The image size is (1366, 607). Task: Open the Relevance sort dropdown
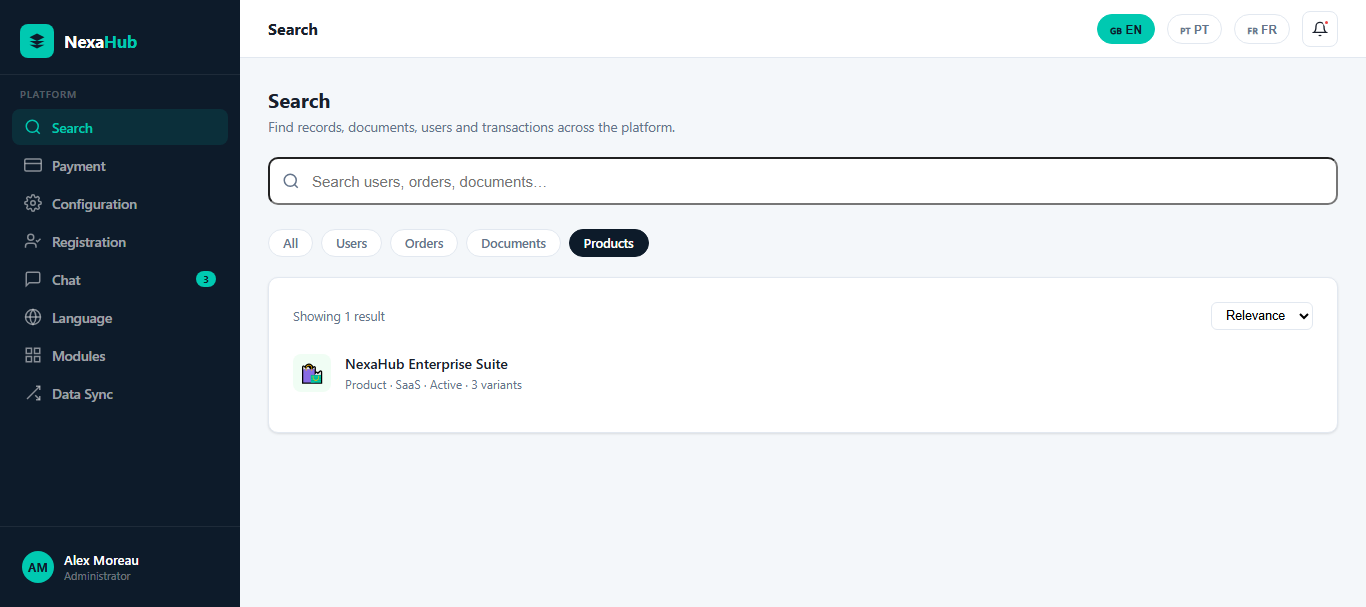coord(1262,316)
